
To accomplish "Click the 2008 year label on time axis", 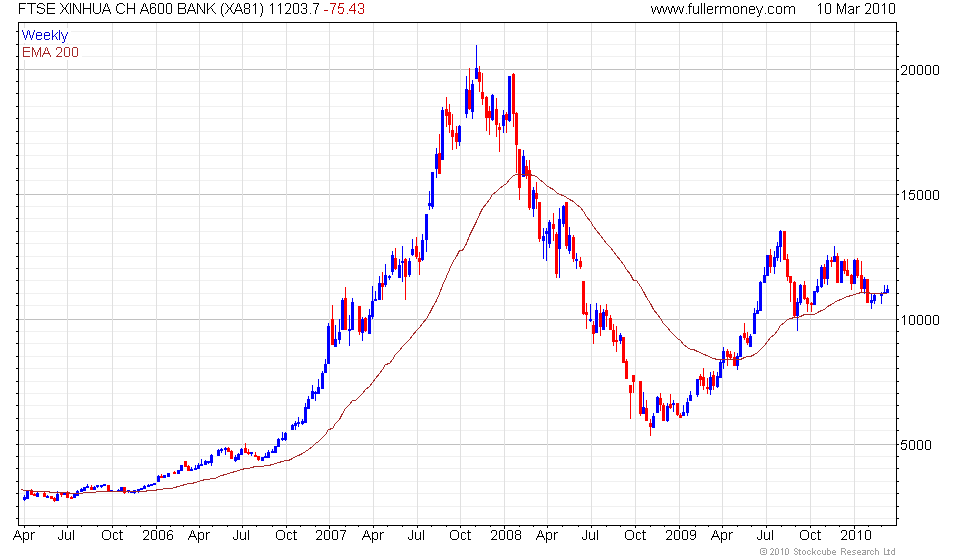I will [506, 536].
